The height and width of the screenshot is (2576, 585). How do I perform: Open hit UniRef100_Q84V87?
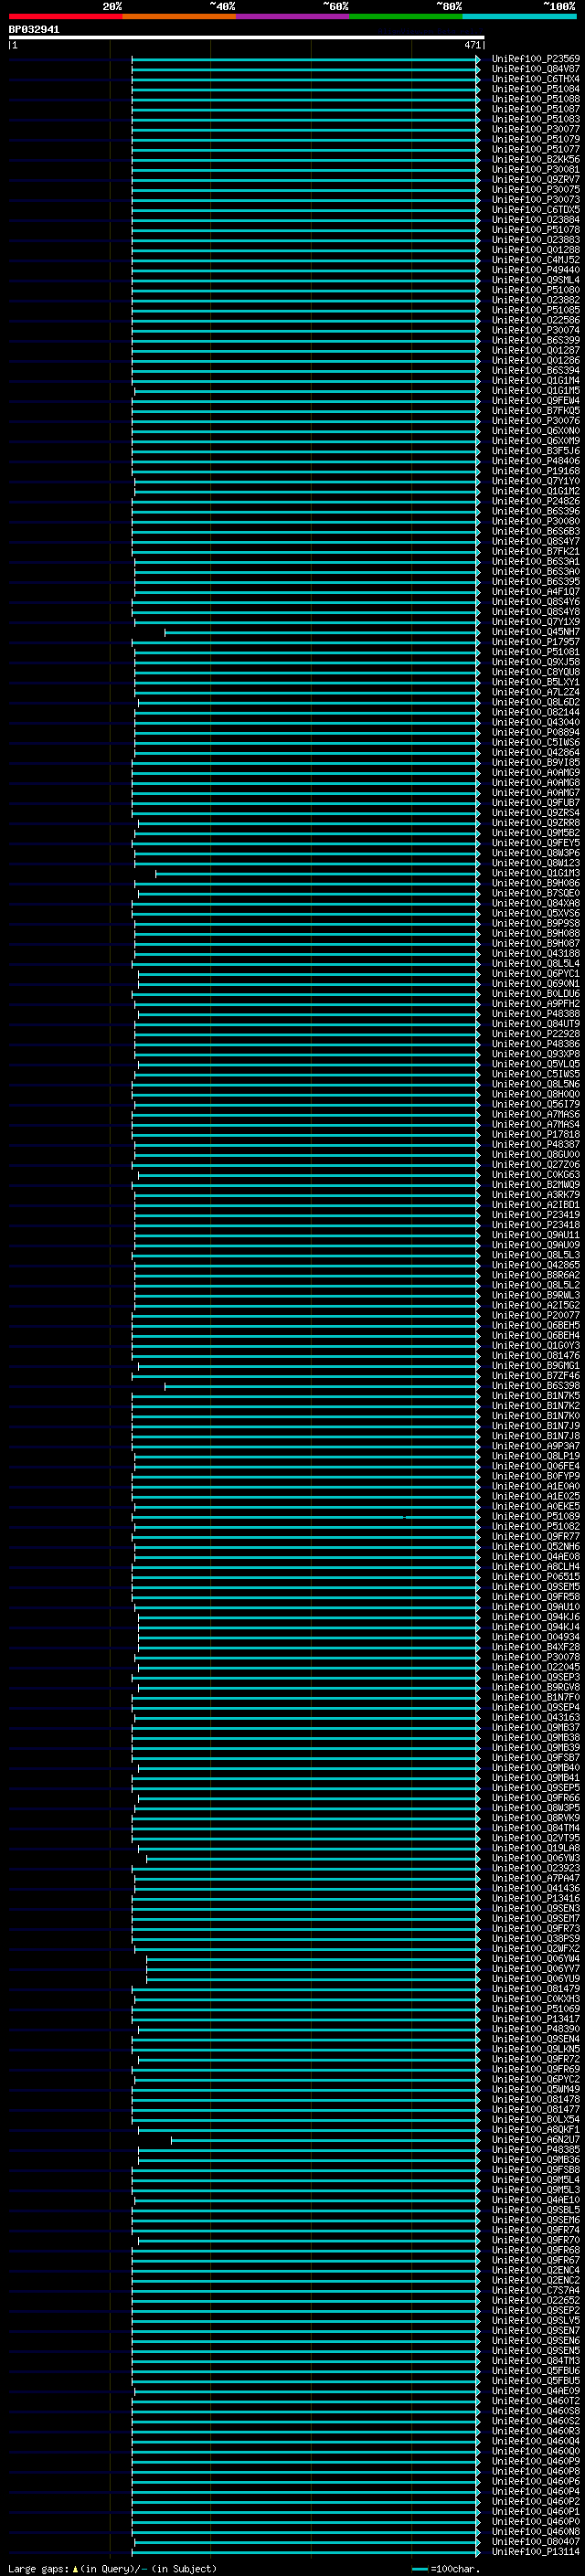click(536, 69)
